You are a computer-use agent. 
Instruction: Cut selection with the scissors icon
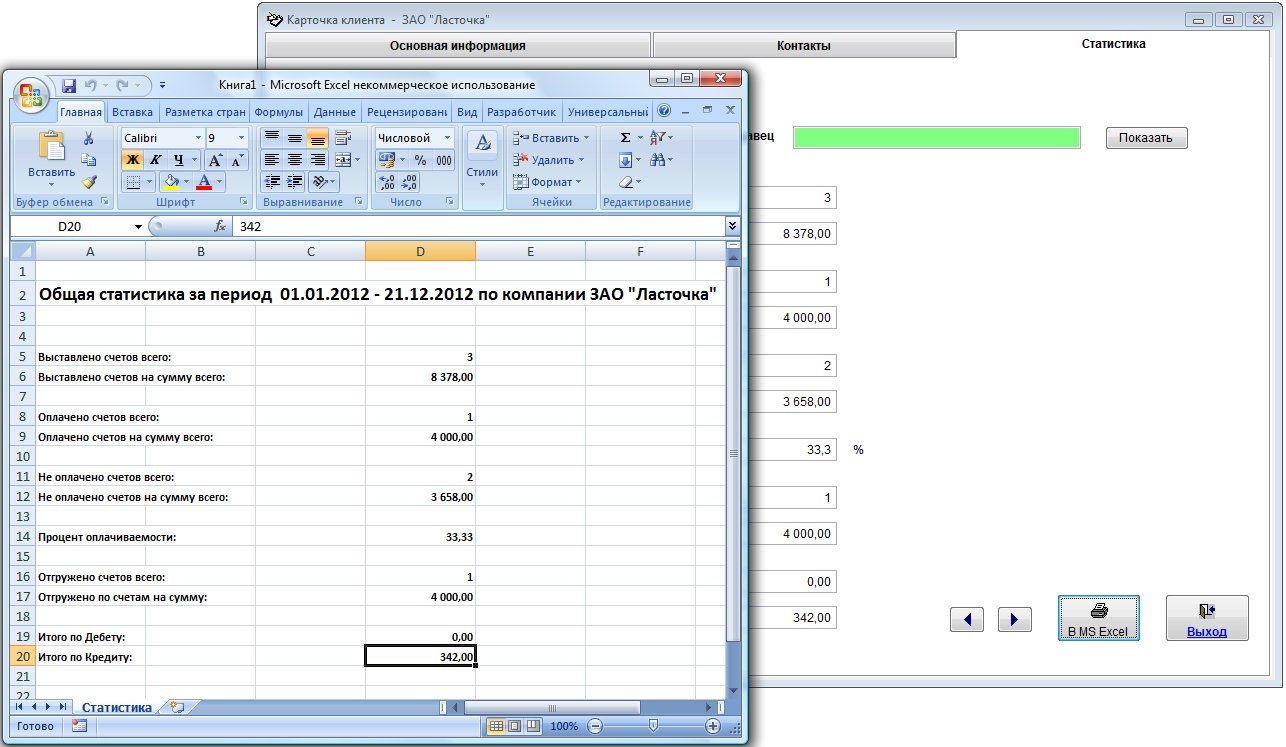click(89, 138)
